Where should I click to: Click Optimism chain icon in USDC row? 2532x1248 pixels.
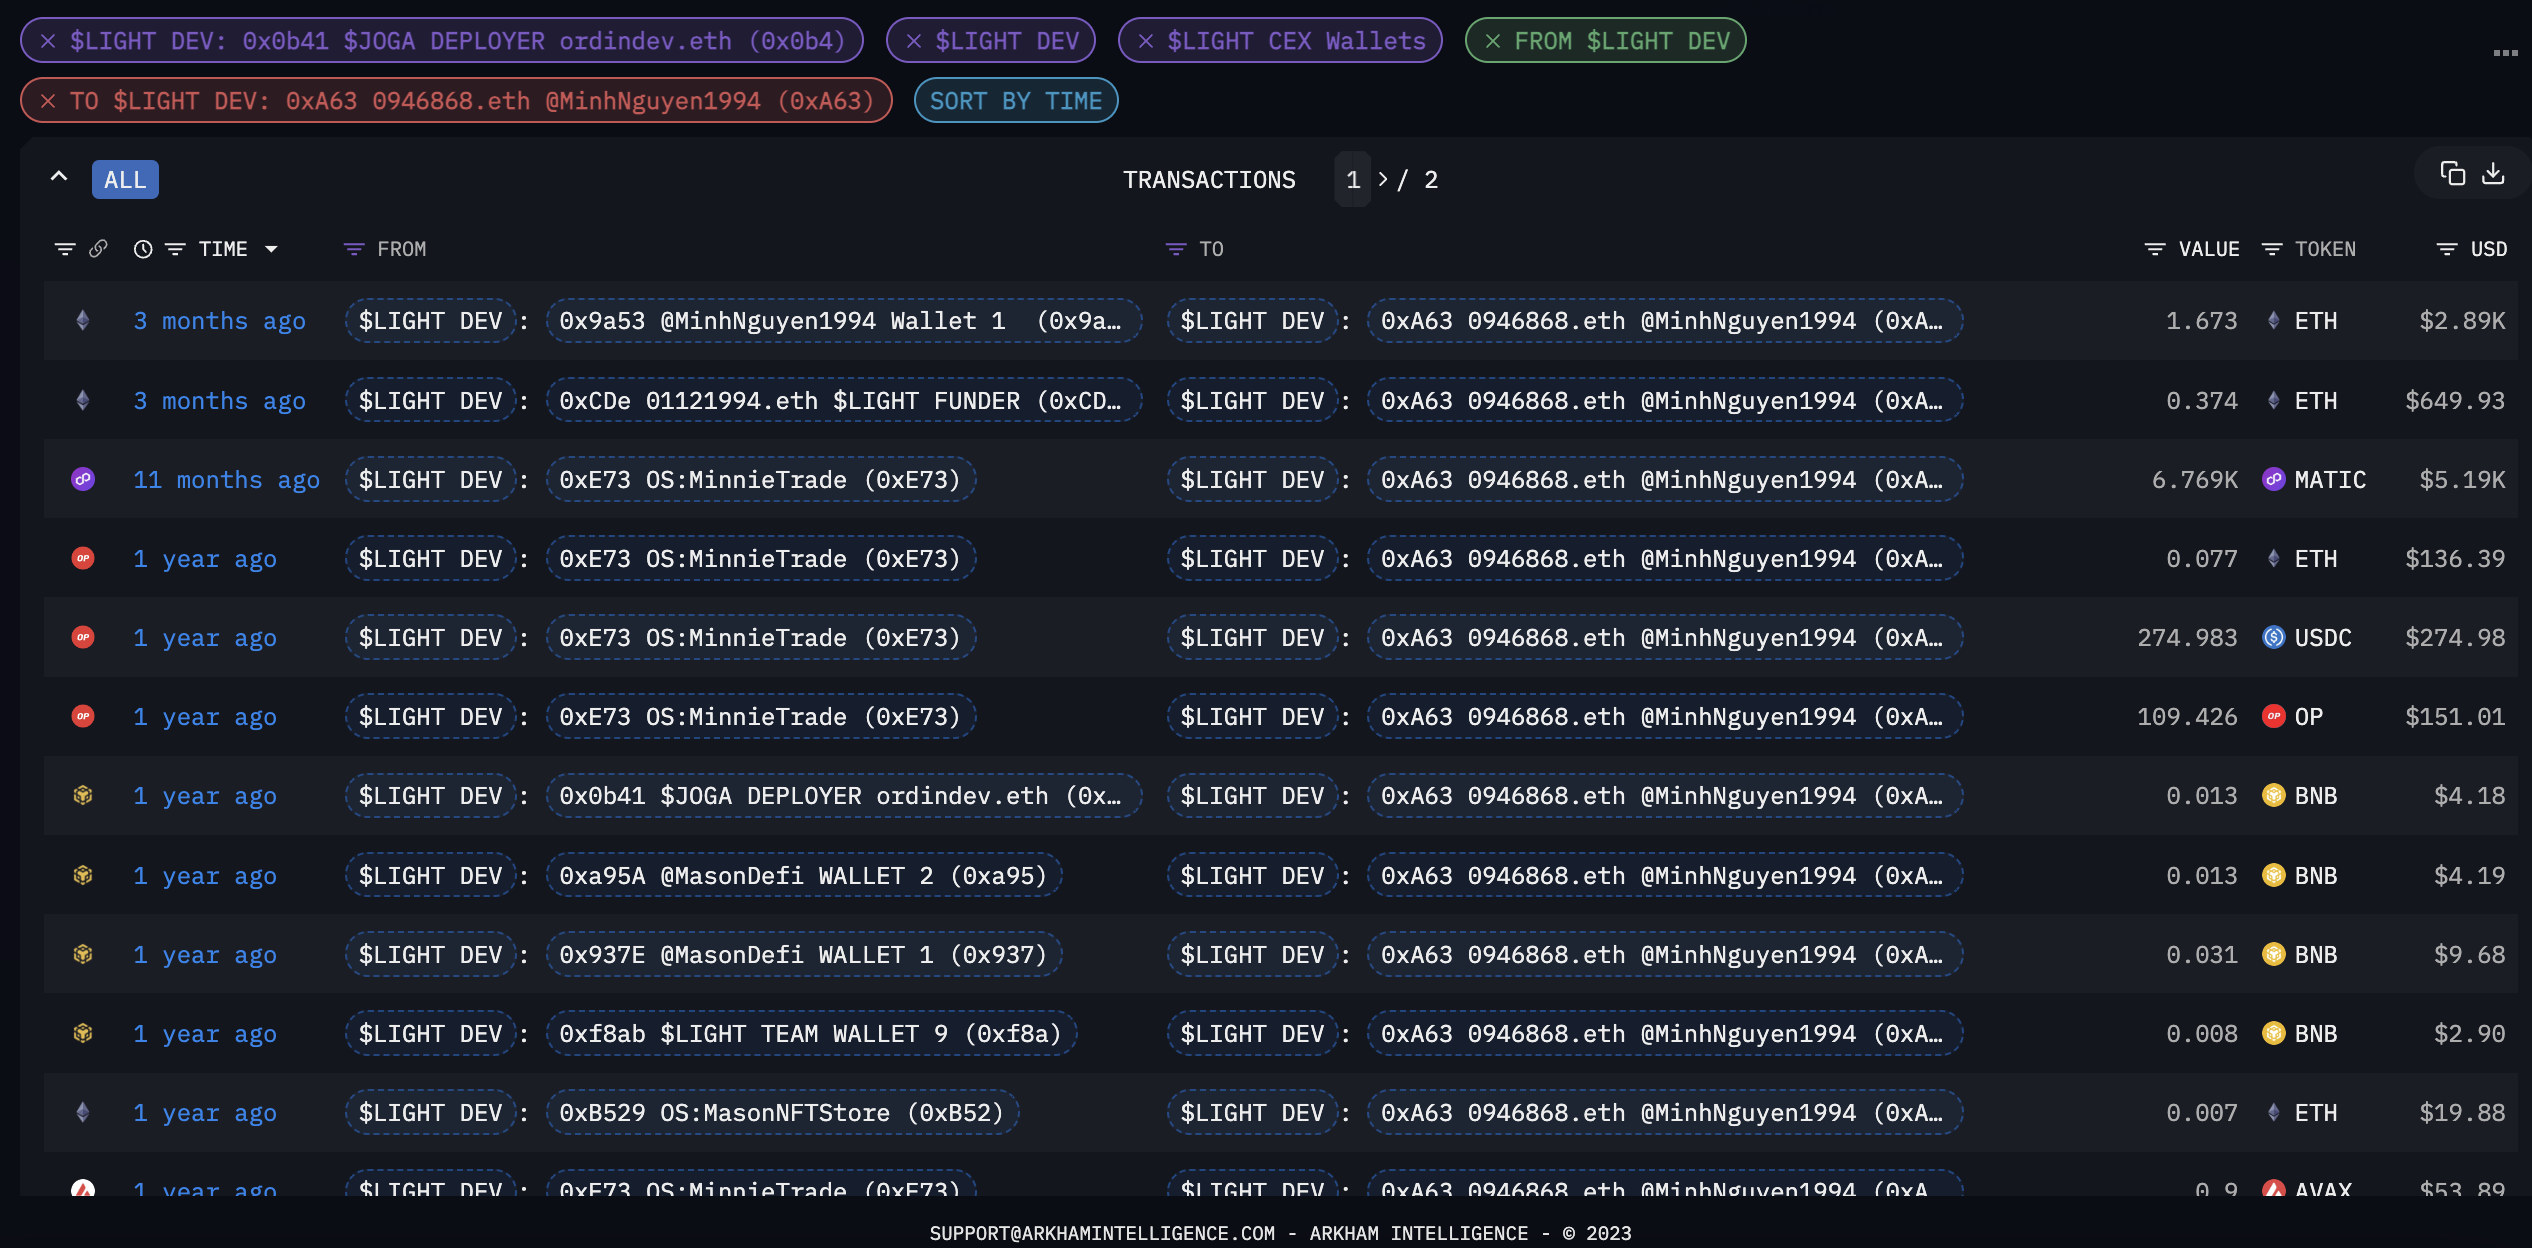coord(83,638)
